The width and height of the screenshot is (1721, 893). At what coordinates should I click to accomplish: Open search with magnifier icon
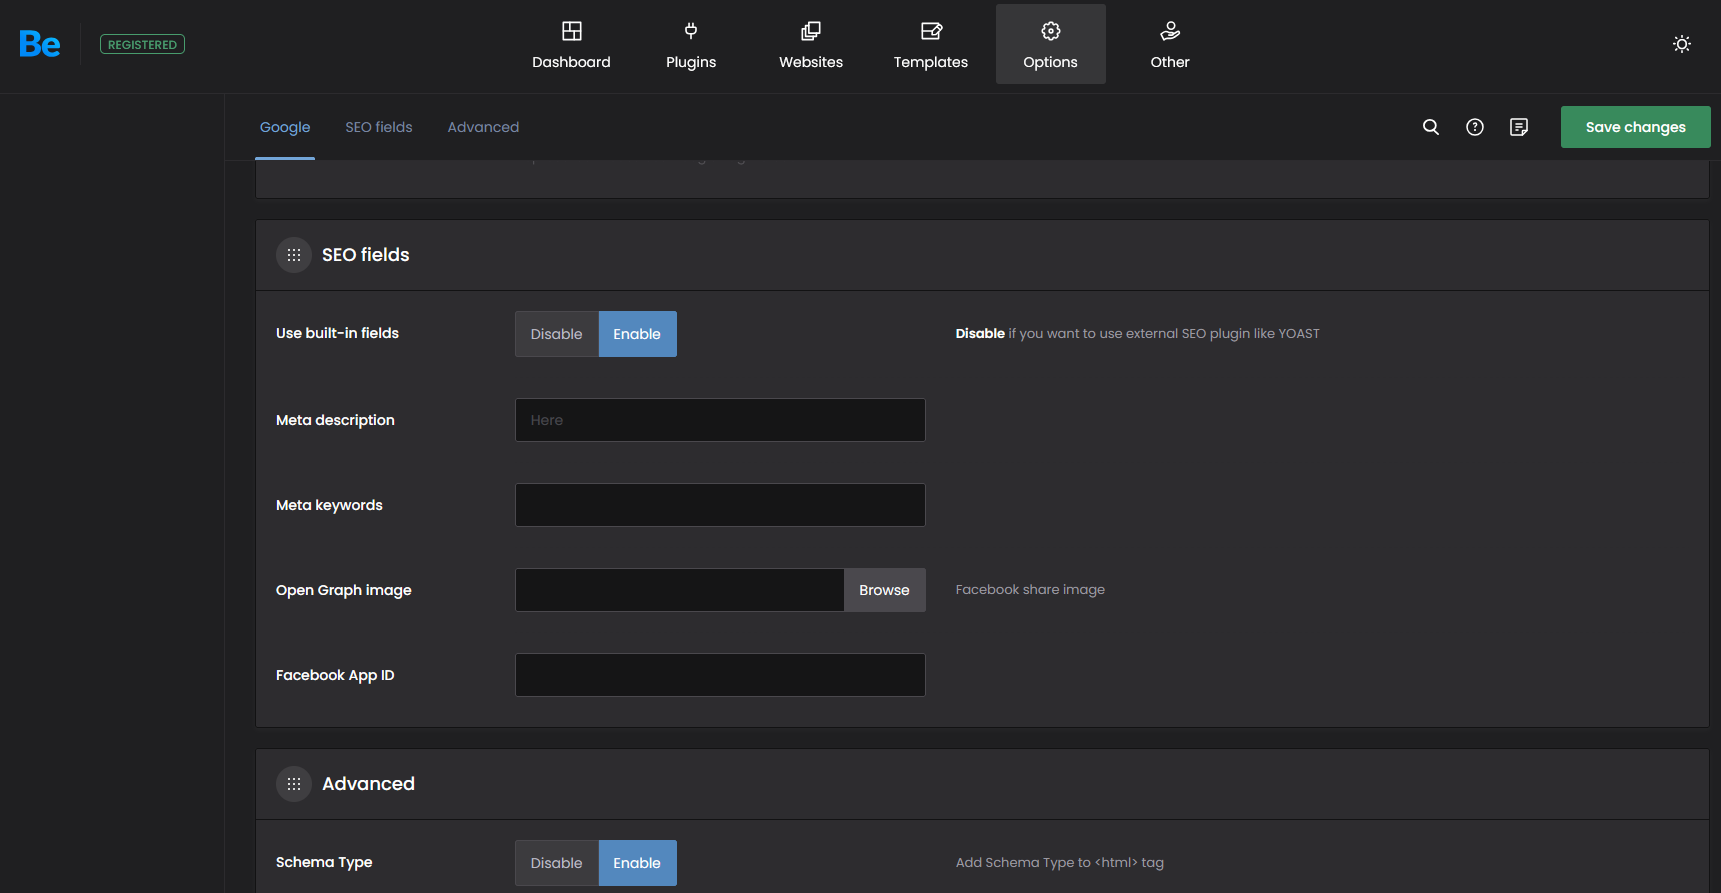point(1431,127)
